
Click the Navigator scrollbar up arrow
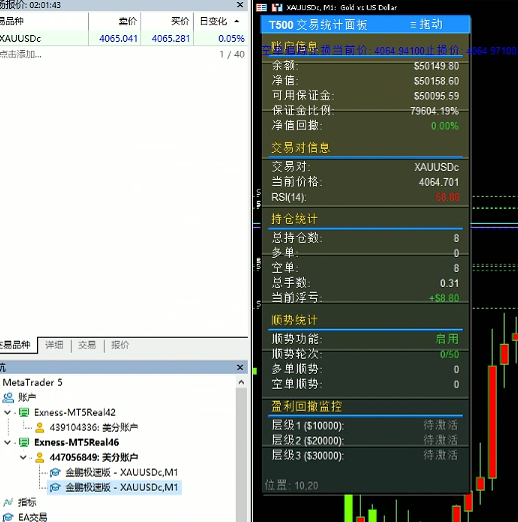(x=241, y=382)
